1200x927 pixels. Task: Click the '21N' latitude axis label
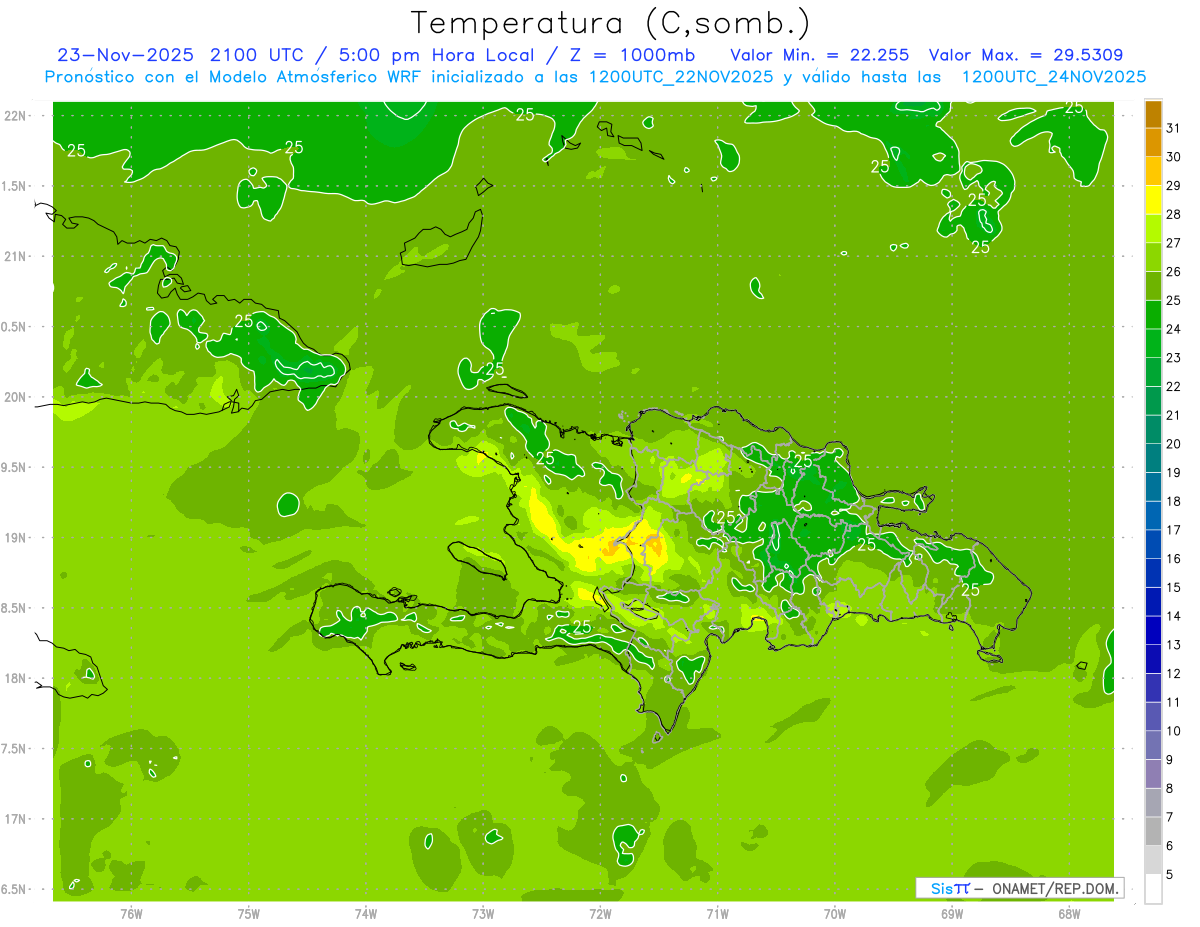point(15,257)
